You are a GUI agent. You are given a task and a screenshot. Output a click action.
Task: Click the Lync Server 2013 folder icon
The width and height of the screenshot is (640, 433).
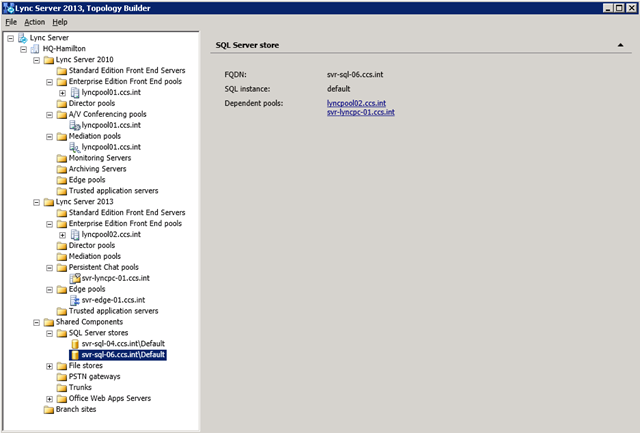[49, 202]
